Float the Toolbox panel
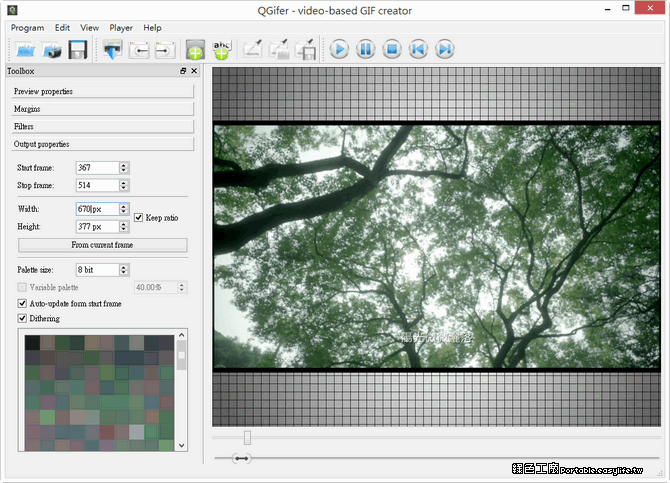Image resolution: width=670 pixels, height=483 pixels. click(183, 71)
